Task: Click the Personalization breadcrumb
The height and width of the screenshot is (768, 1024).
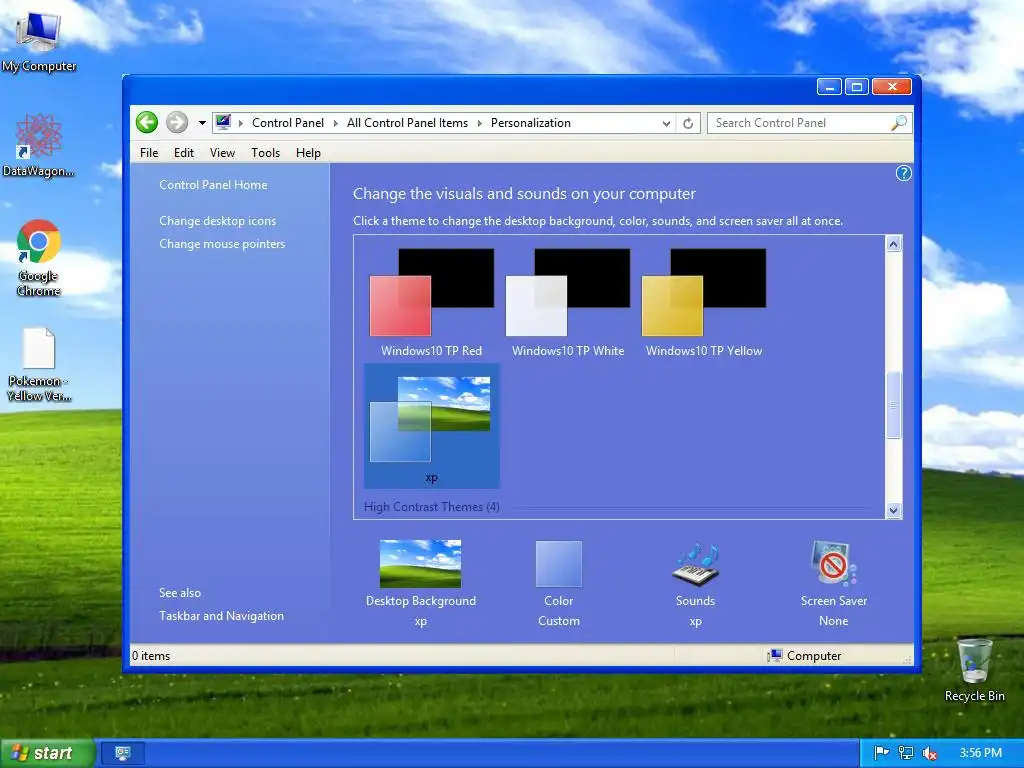Action: (531, 123)
